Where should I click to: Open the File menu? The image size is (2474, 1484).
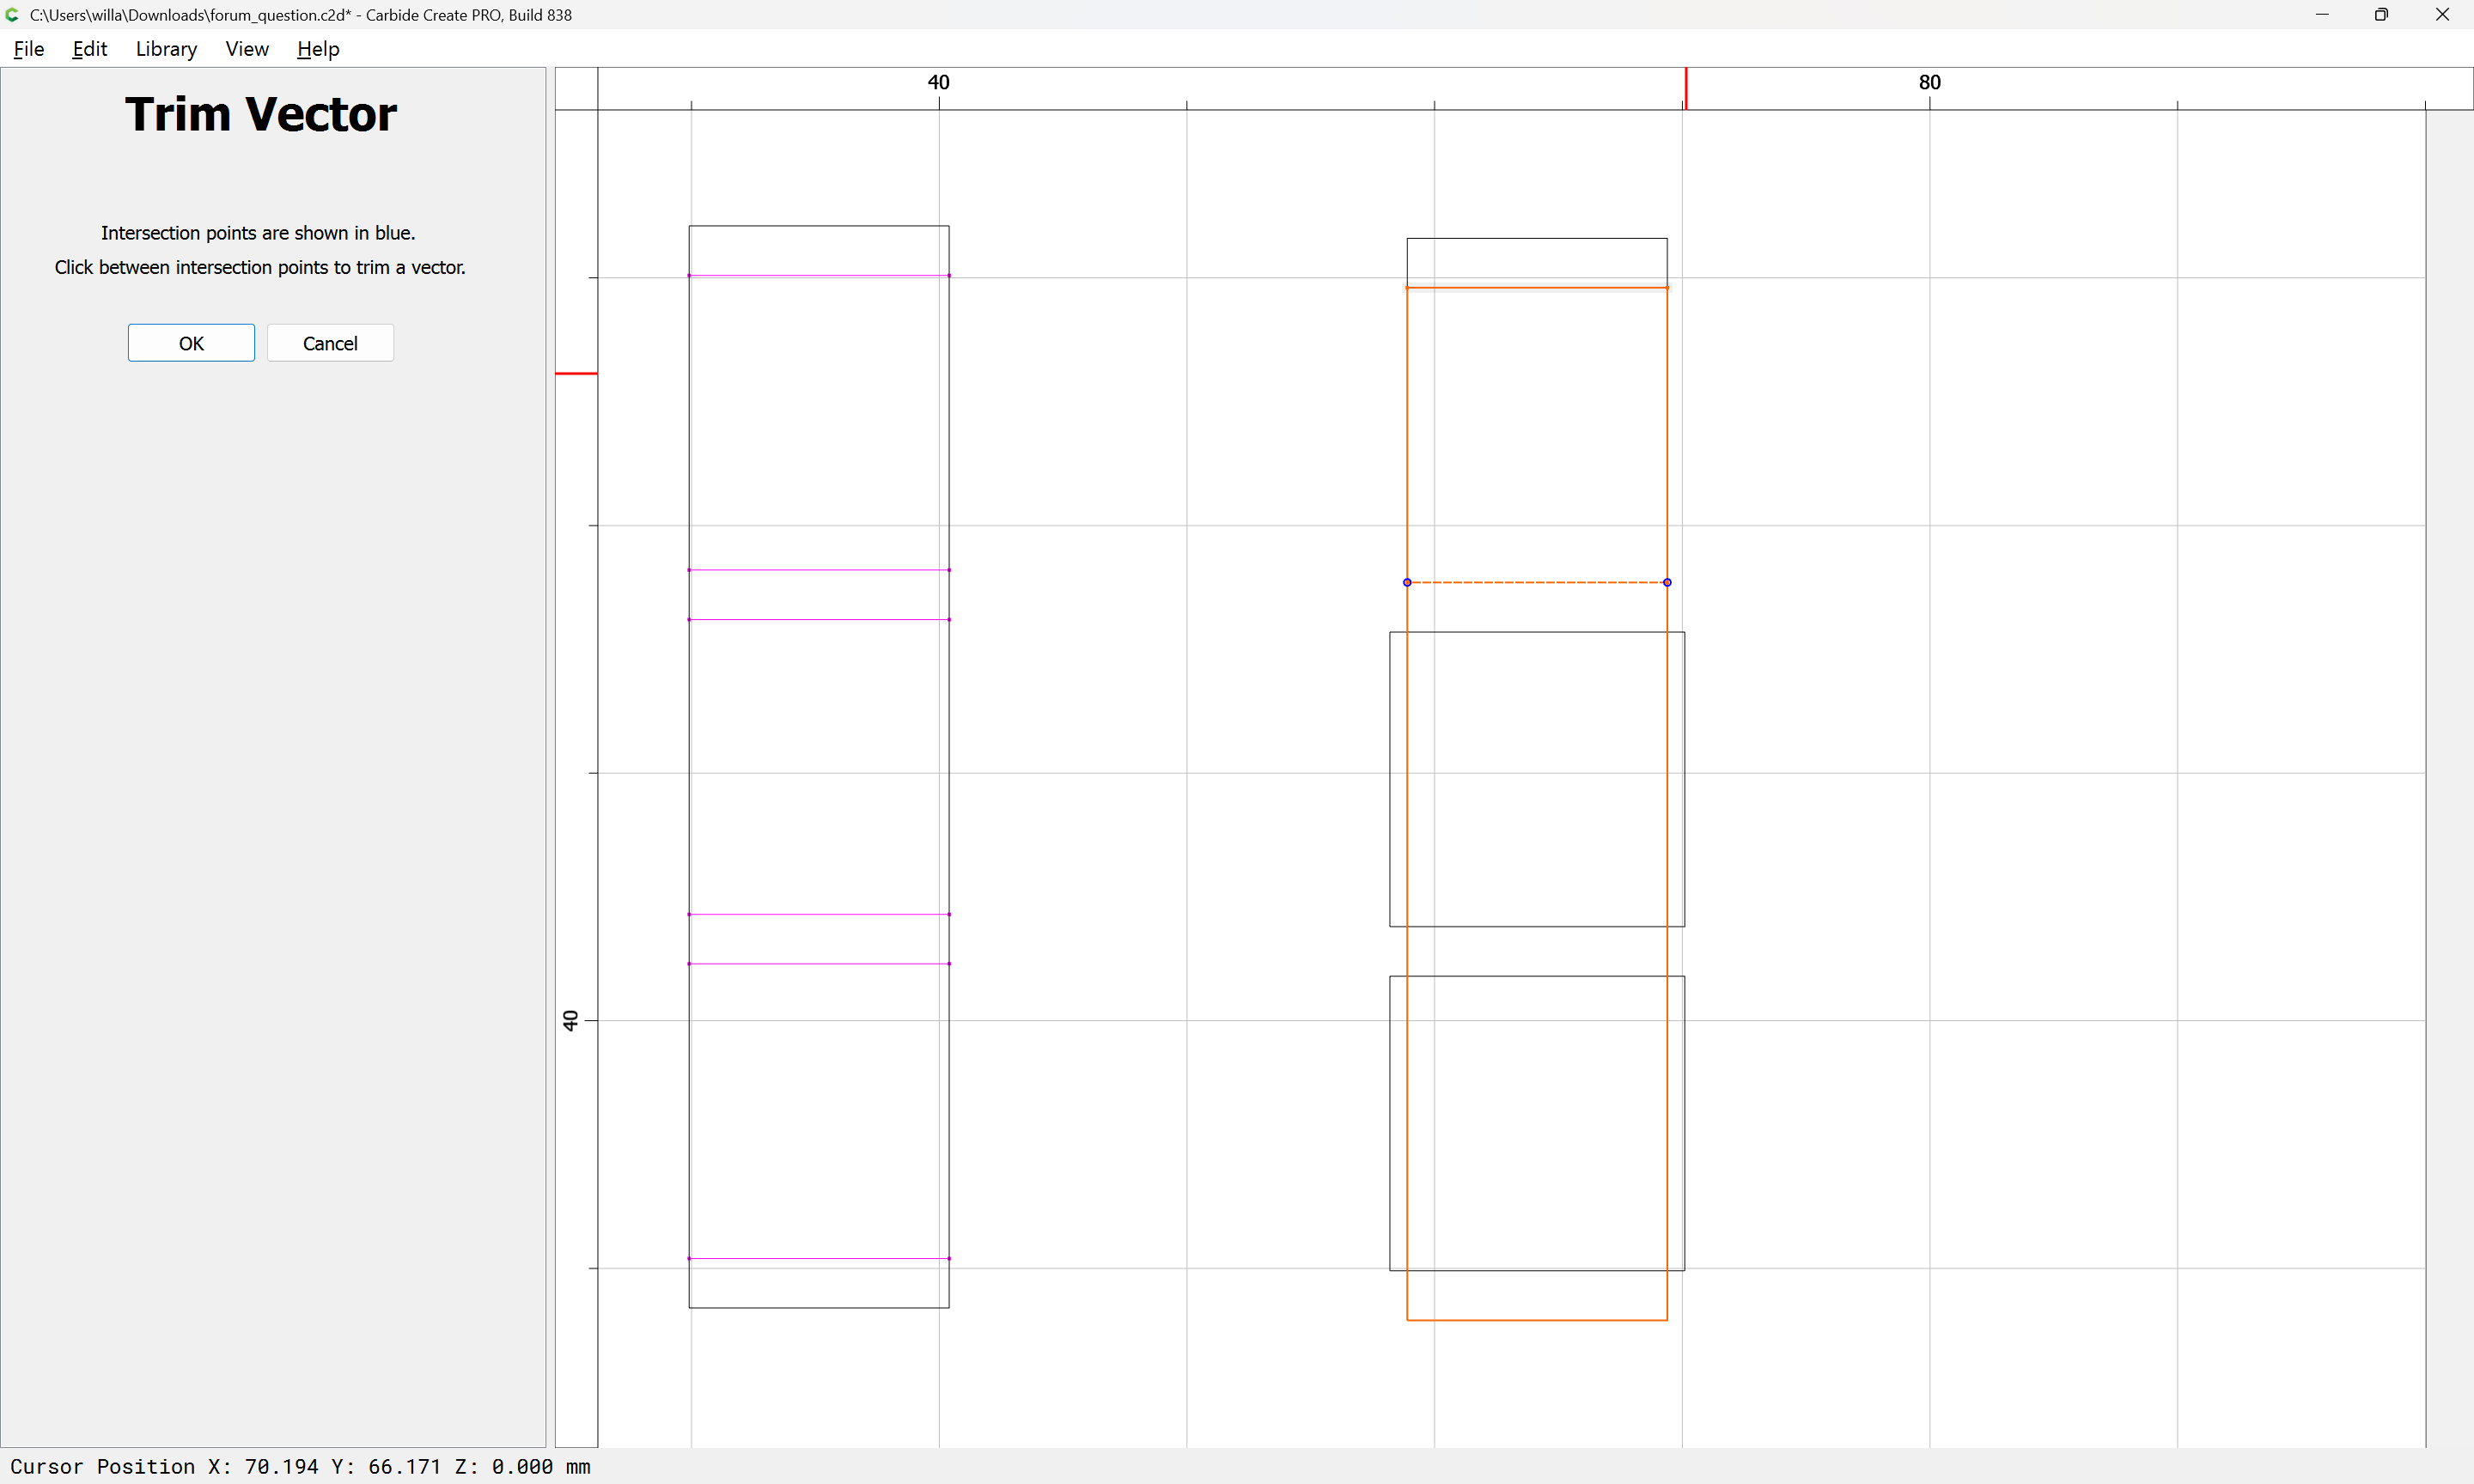(29, 49)
